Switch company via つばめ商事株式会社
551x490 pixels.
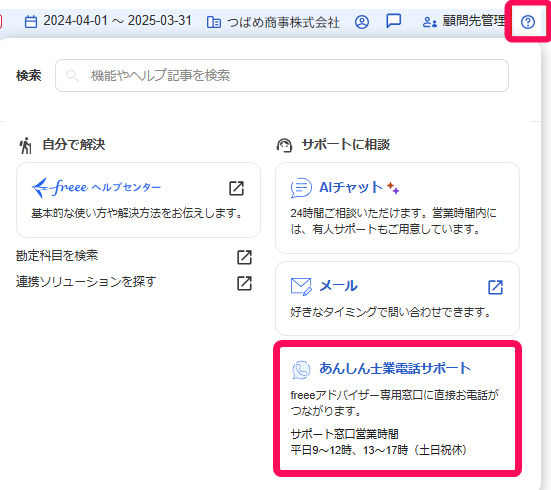click(x=283, y=22)
